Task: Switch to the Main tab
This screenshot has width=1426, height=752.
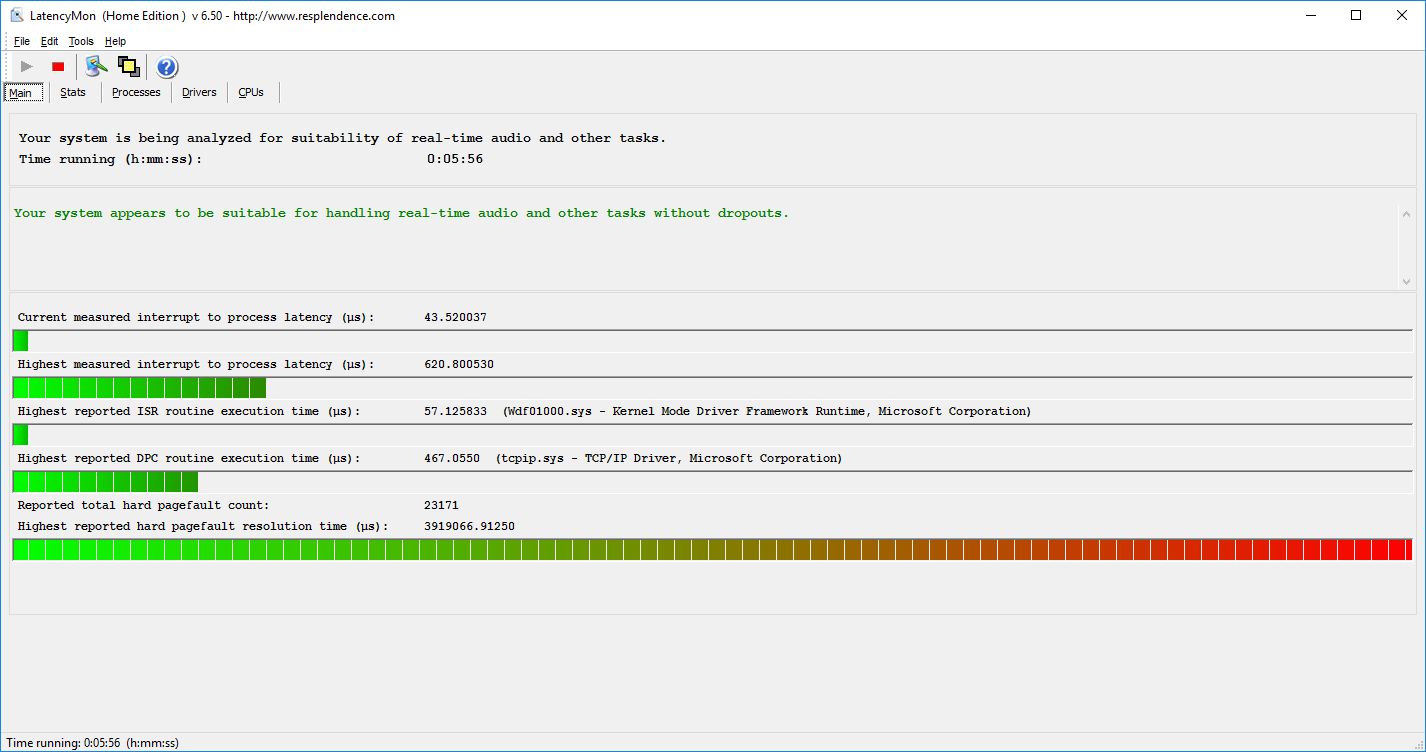Action: 22,93
